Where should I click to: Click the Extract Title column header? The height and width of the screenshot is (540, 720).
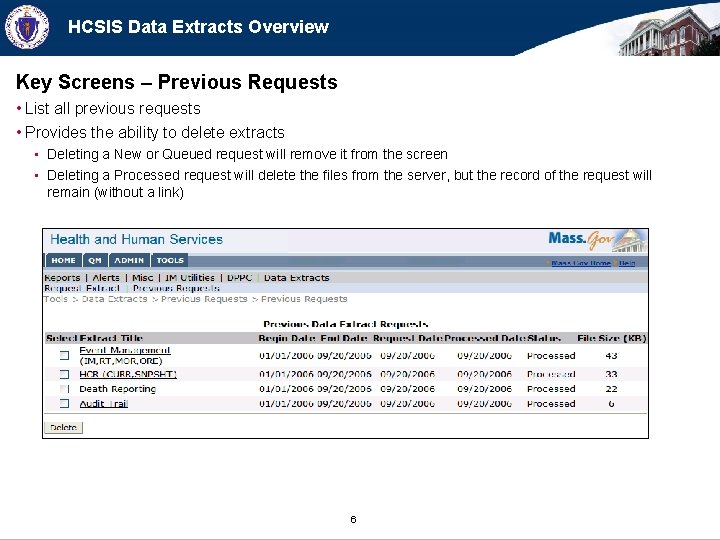pyautogui.click(x=111, y=338)
